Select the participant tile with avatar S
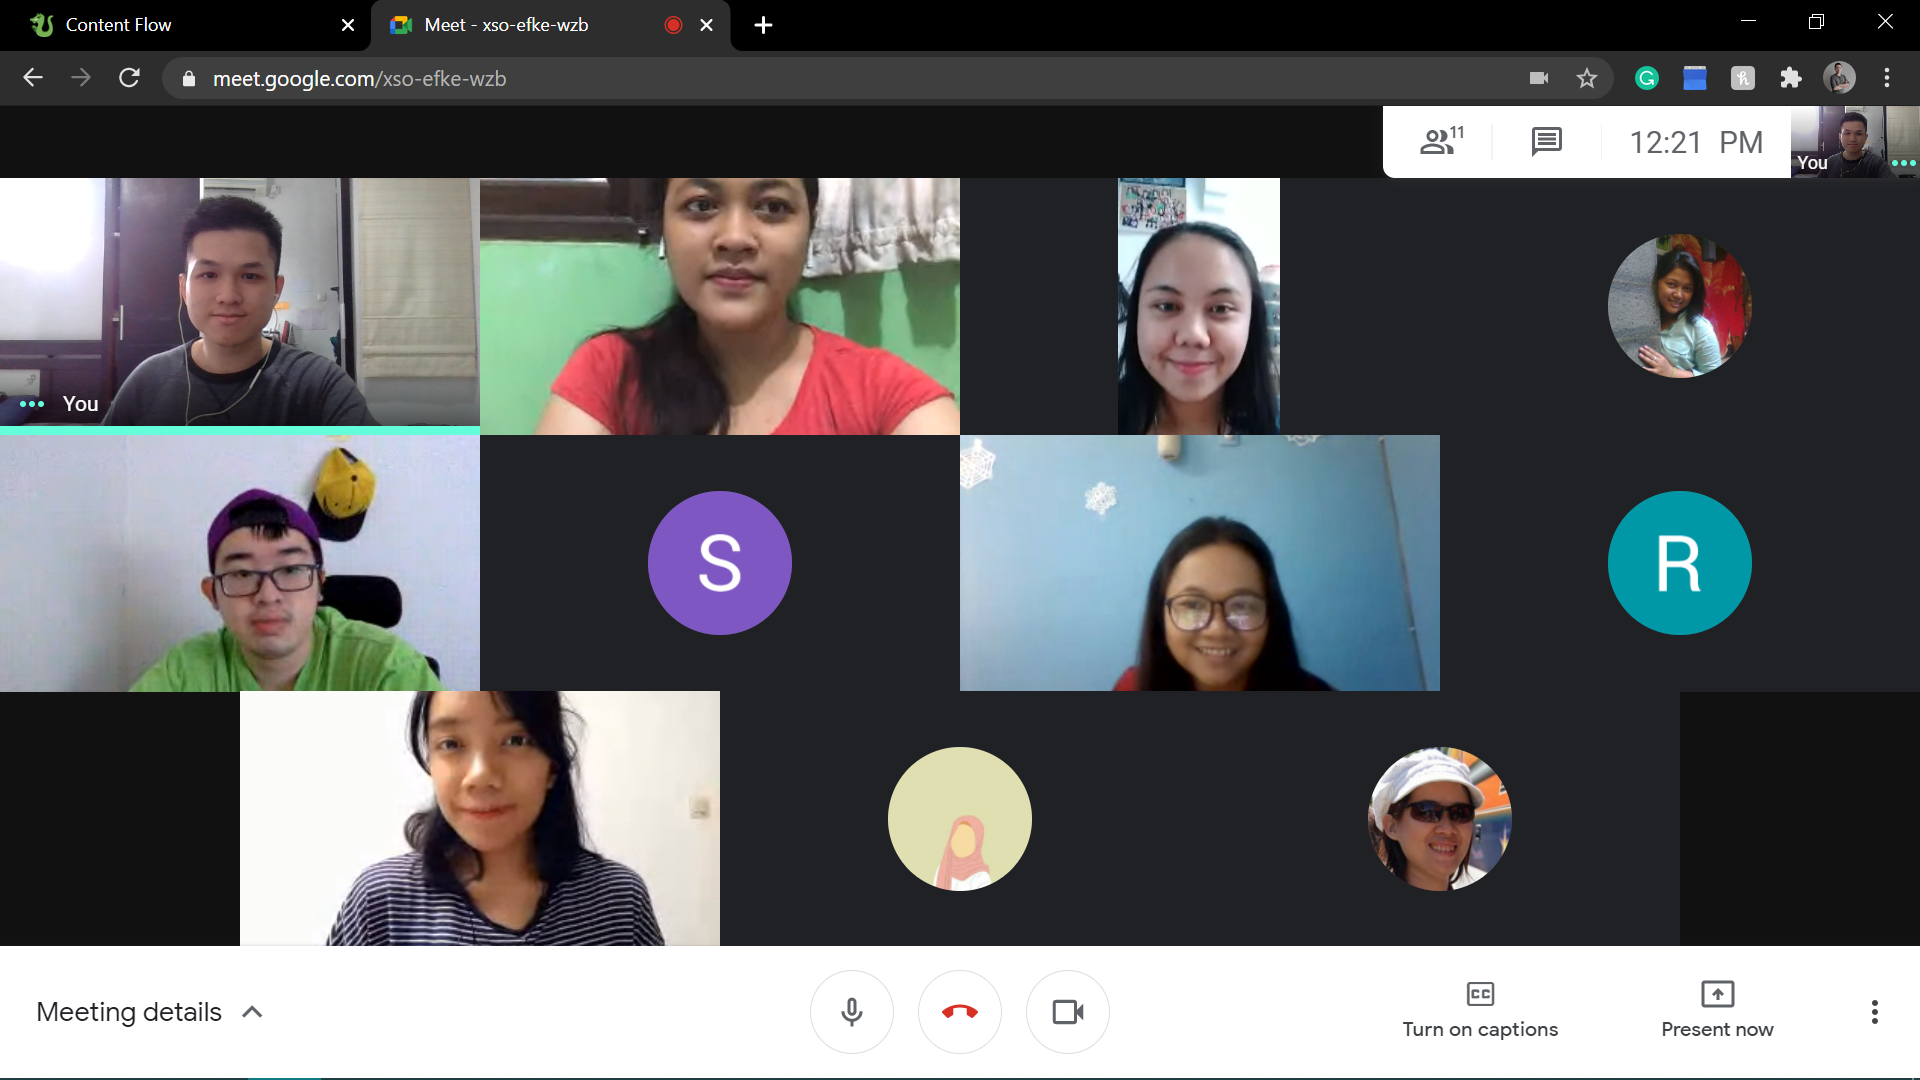1920x1080 pixels. click(720, 563)
